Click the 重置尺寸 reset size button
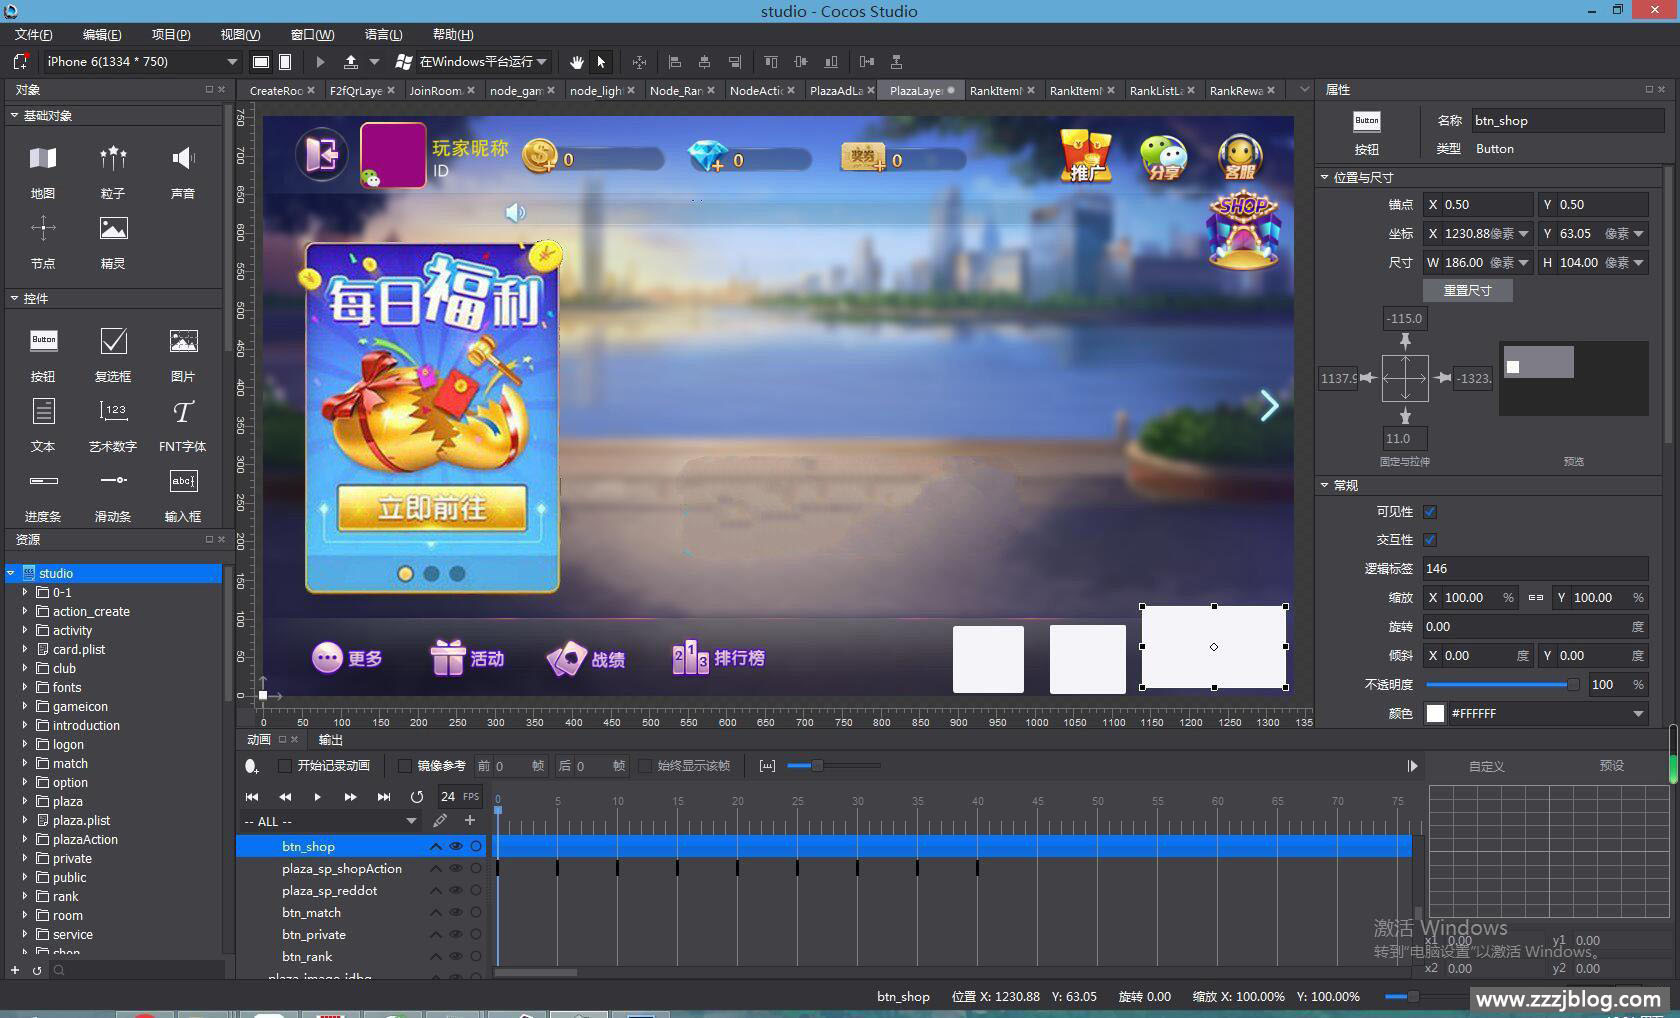Image resolution: width=1680 pixels, height=1018 pixels. coord(1467,290)
